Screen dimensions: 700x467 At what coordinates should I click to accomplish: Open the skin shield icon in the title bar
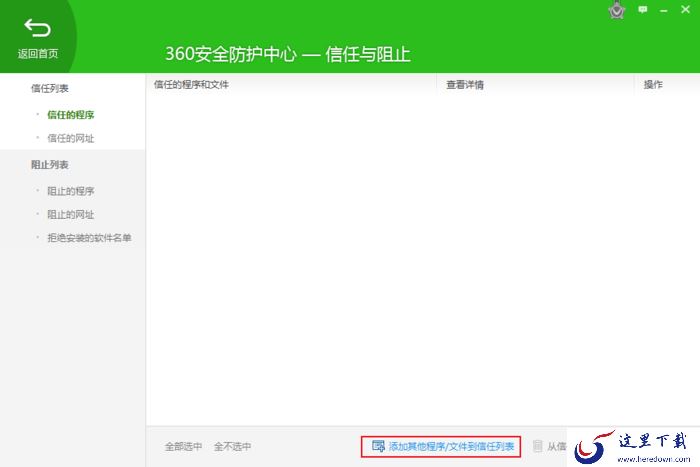pyautogui.click(x=617, y=10)
